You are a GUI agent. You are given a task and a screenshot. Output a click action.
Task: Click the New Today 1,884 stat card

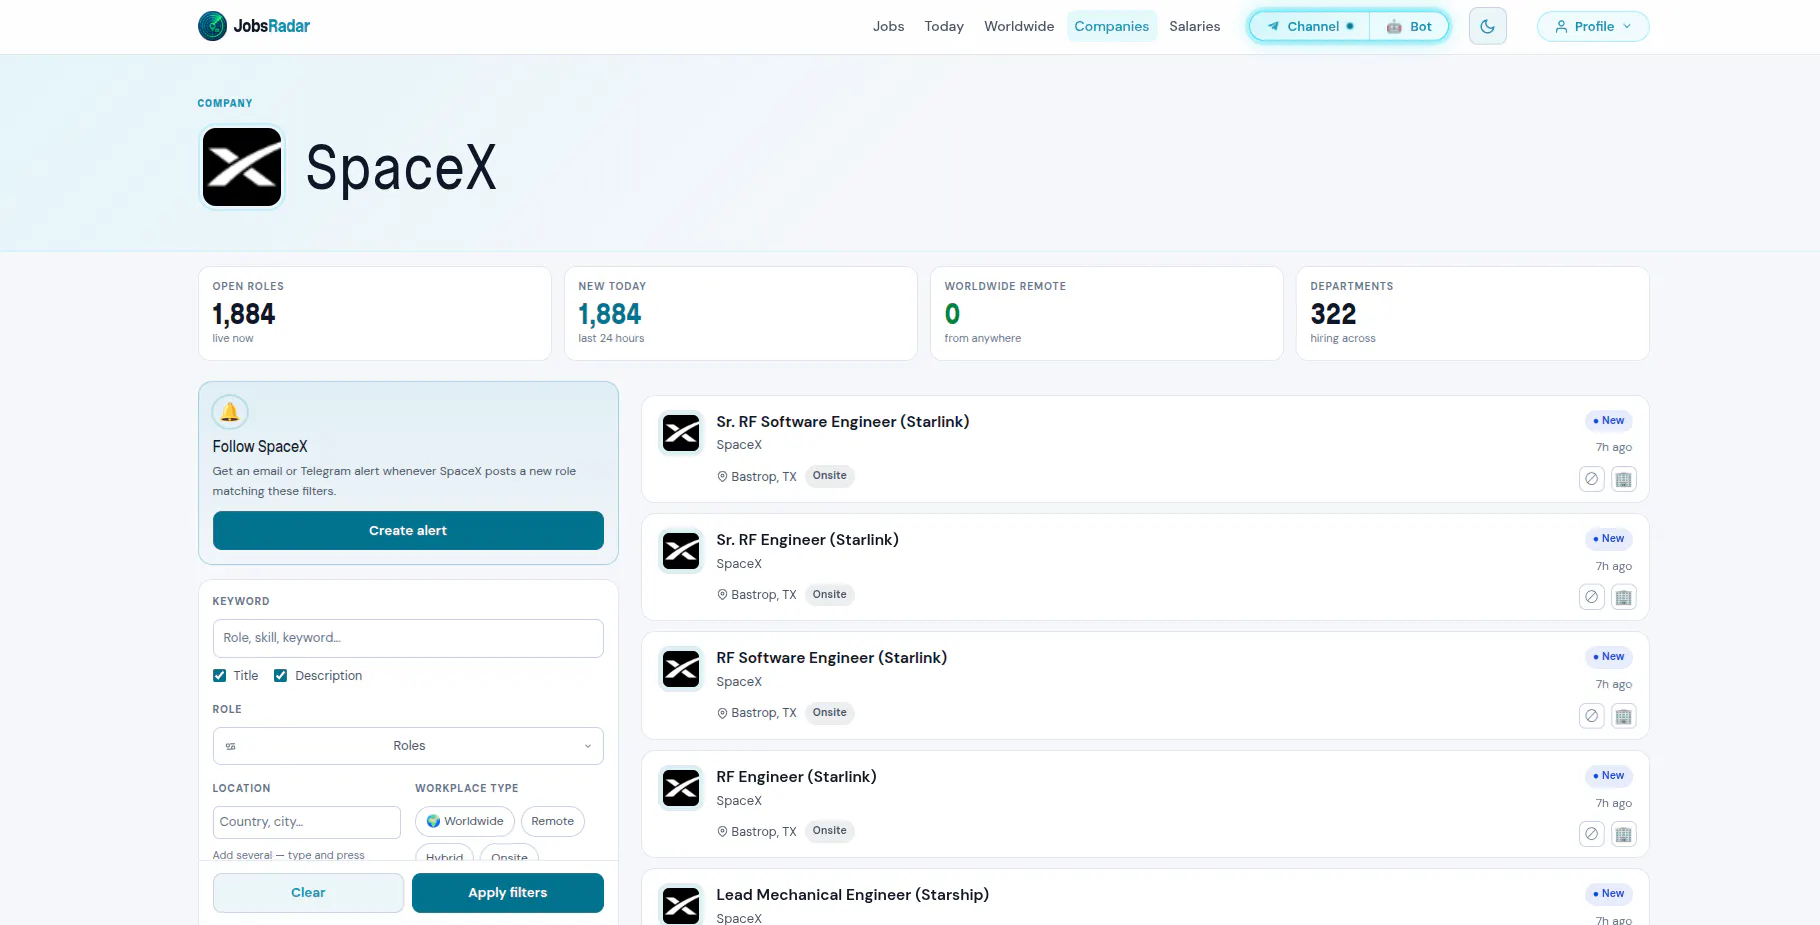(740, 313)
